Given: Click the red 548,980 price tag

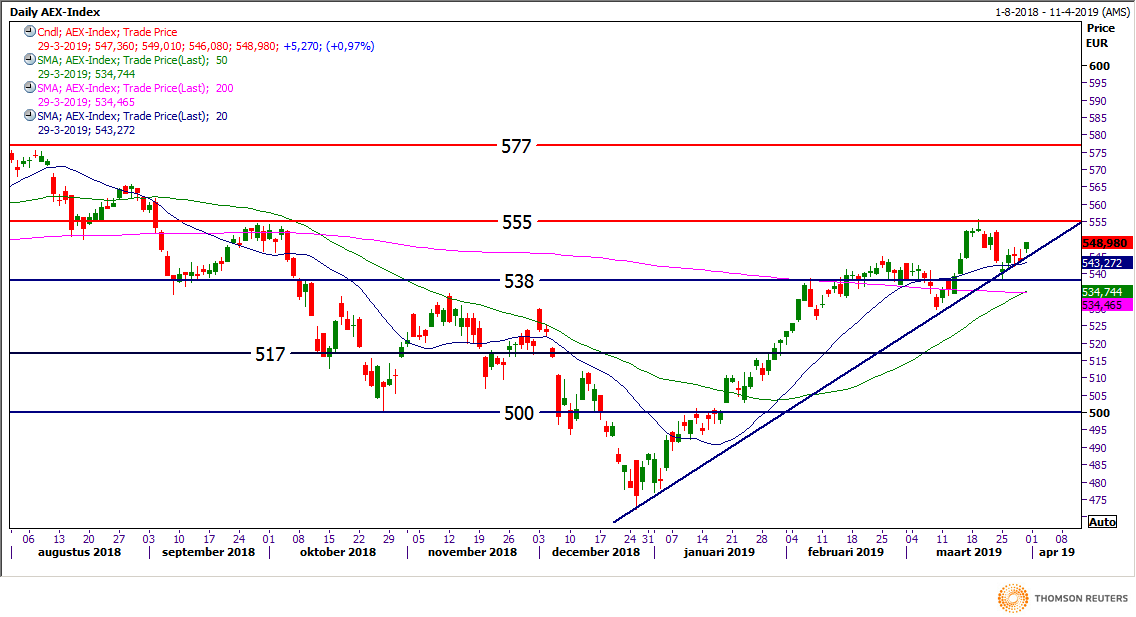Looking at the screenshot, I should 1105,243.
